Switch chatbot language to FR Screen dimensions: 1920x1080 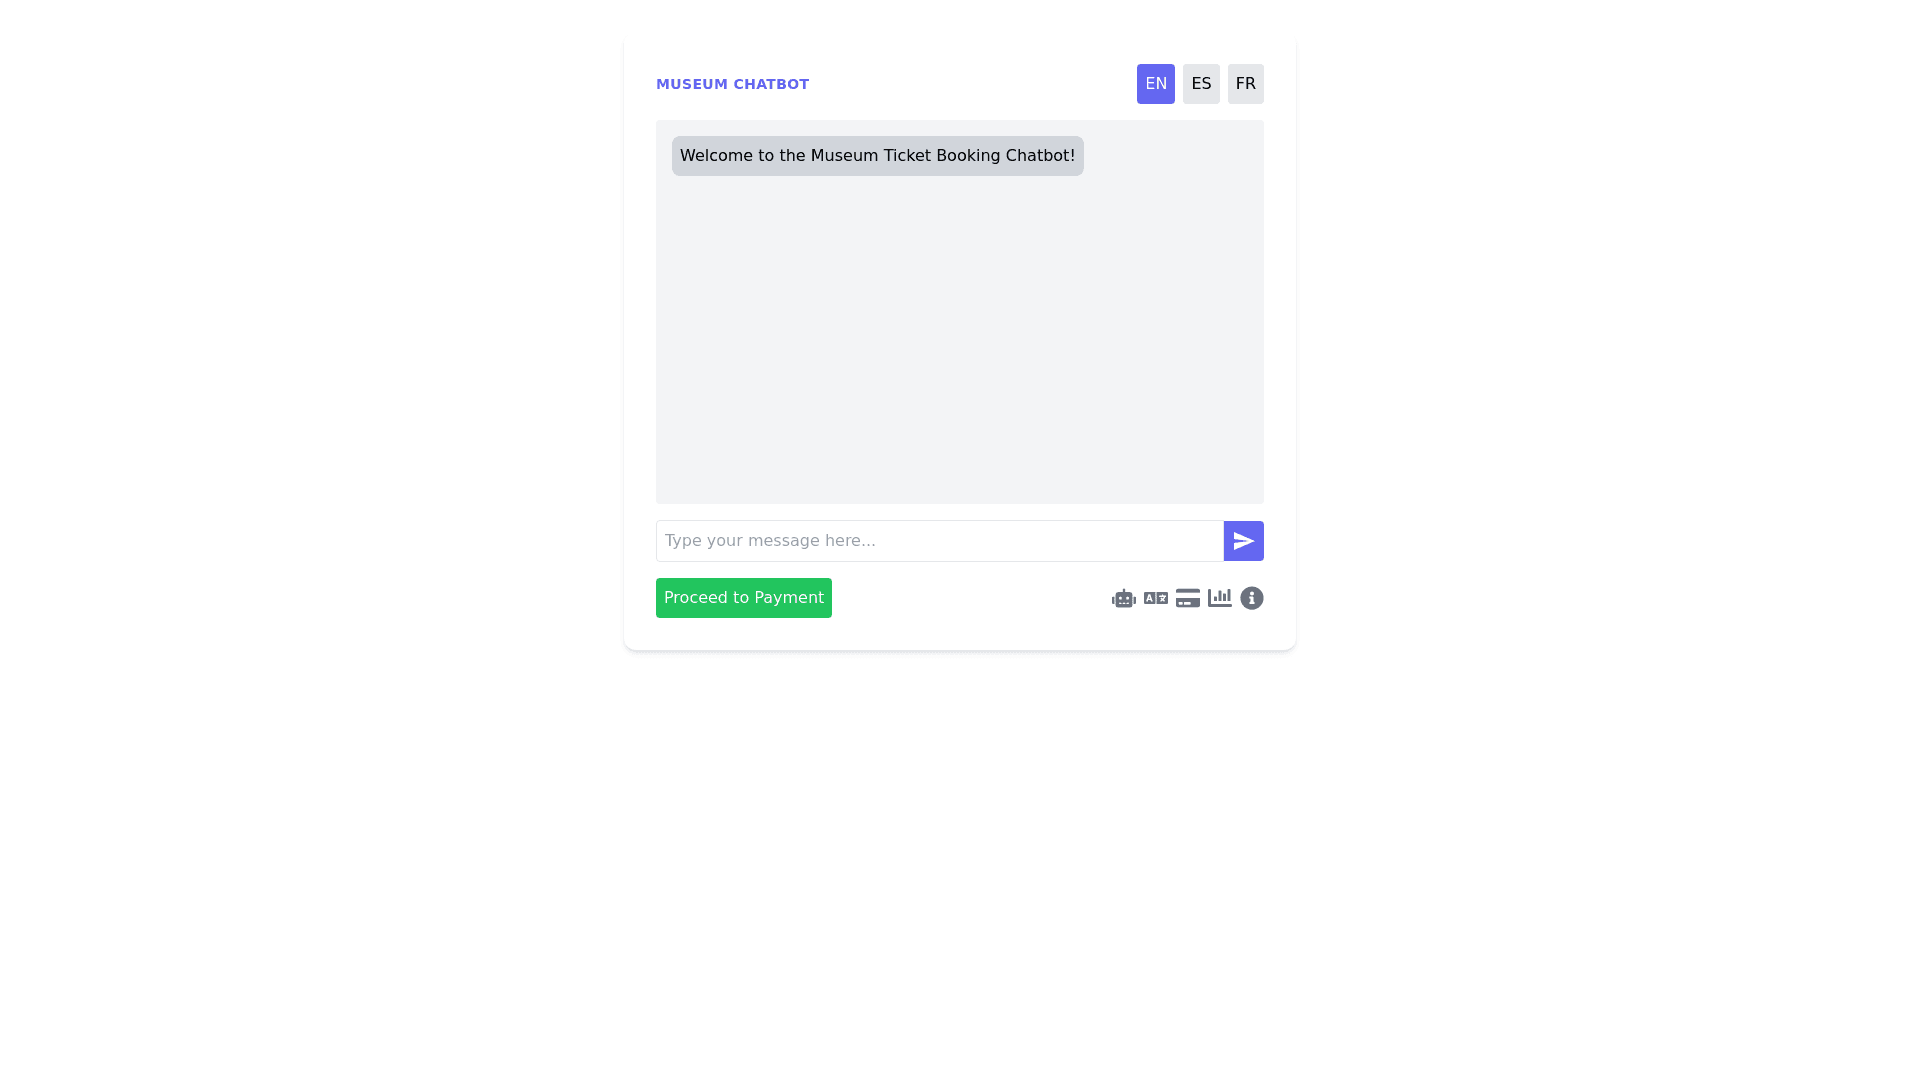pos(1246,84)
